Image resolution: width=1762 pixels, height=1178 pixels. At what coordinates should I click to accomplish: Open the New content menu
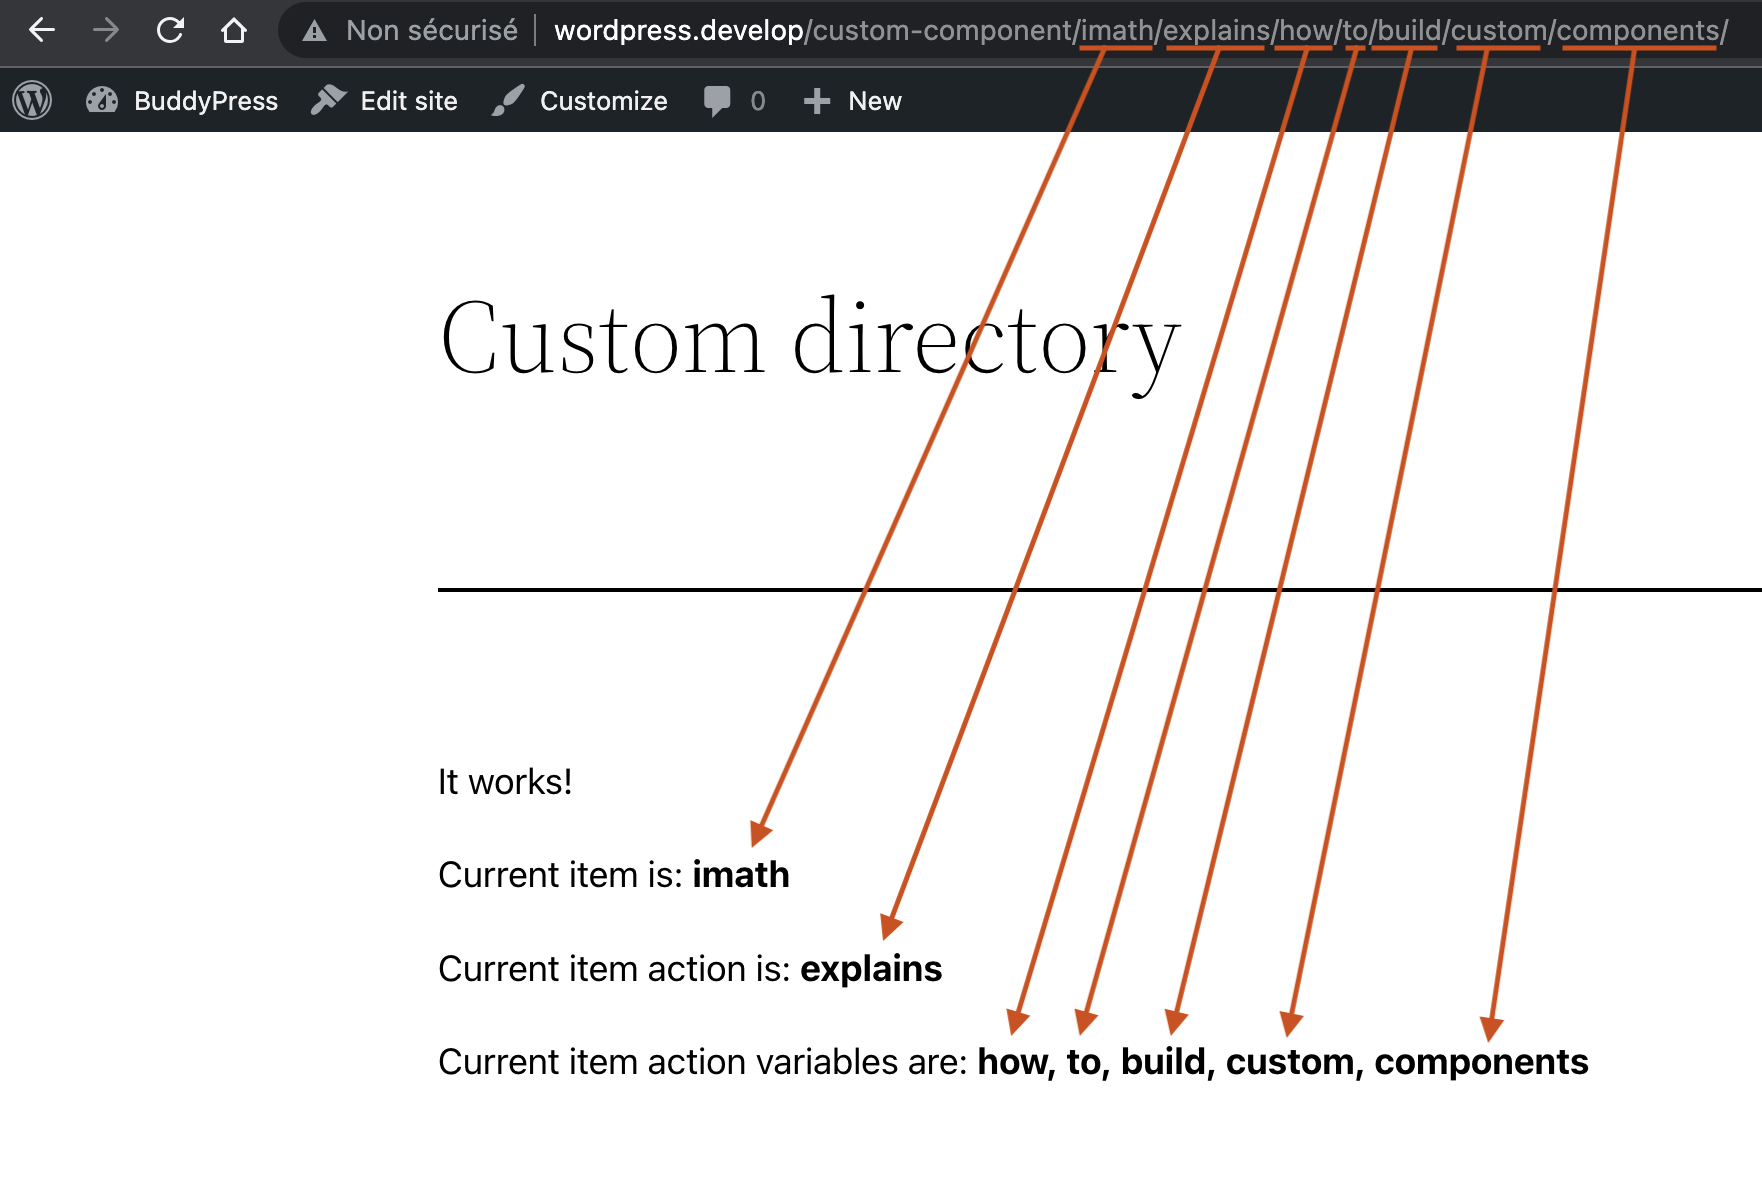point(853,101)
